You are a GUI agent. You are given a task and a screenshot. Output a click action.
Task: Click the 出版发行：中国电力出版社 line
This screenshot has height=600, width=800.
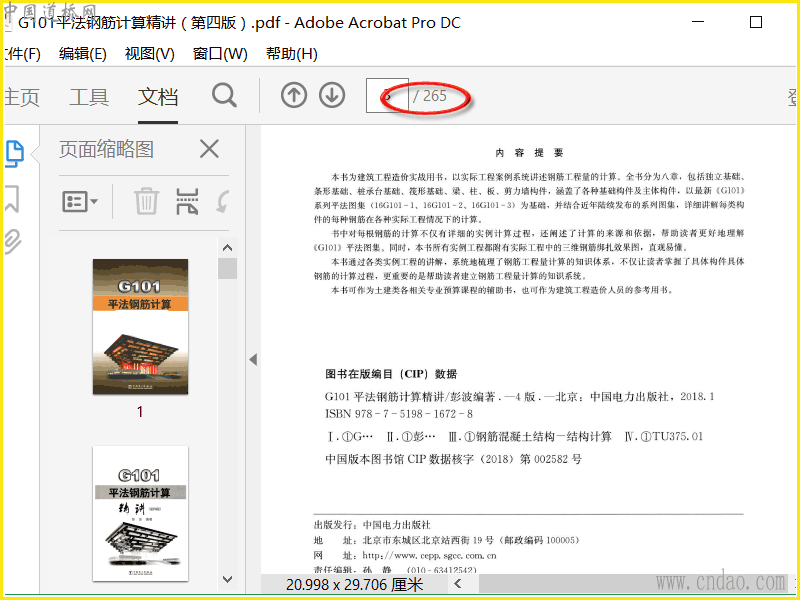point(372,524)
